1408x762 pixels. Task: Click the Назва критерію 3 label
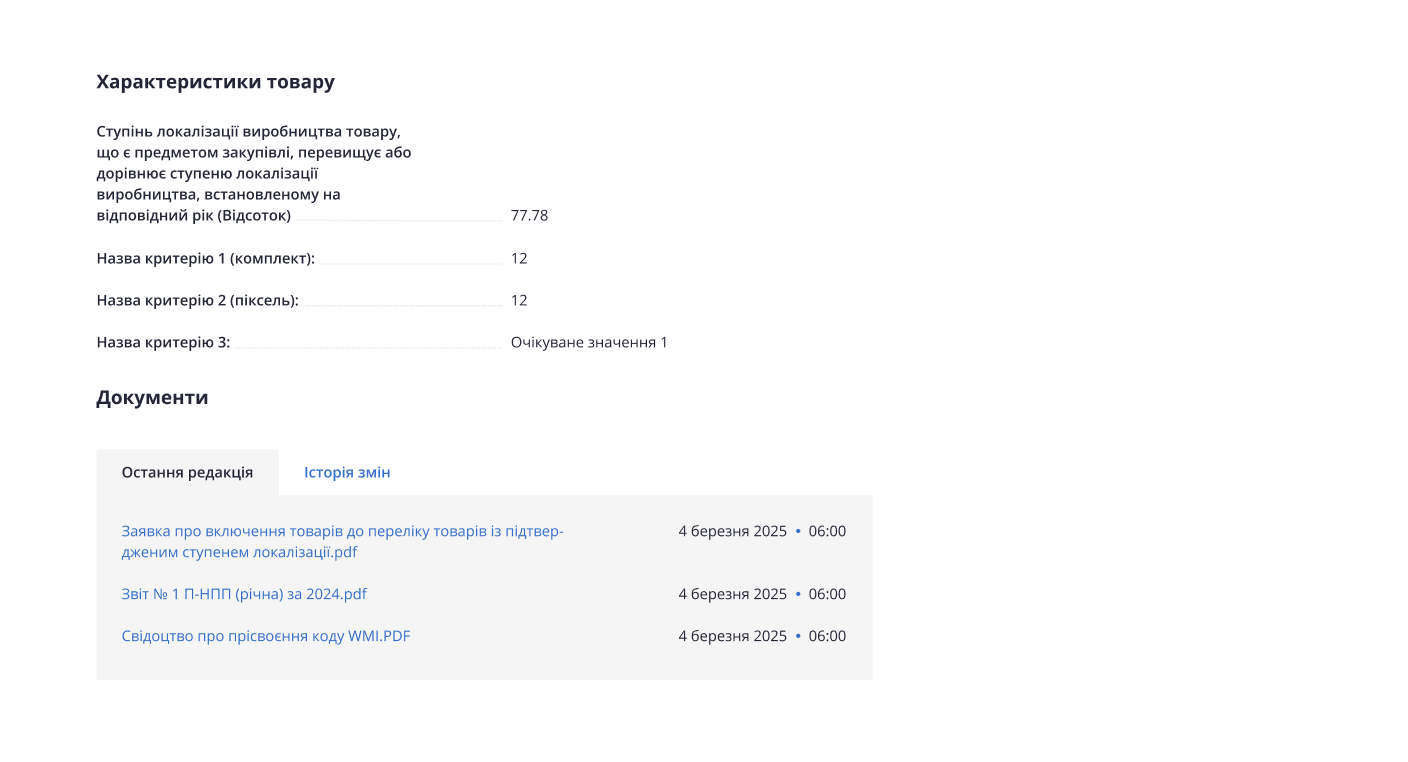tap(163, 343)
